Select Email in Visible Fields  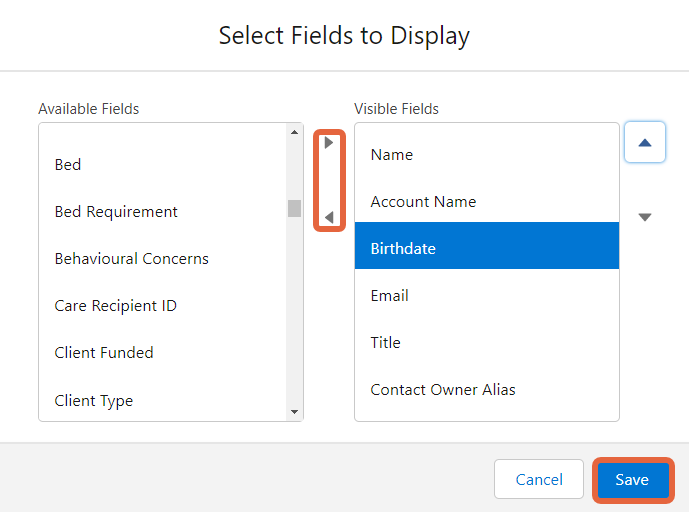[x=487, y=296]
